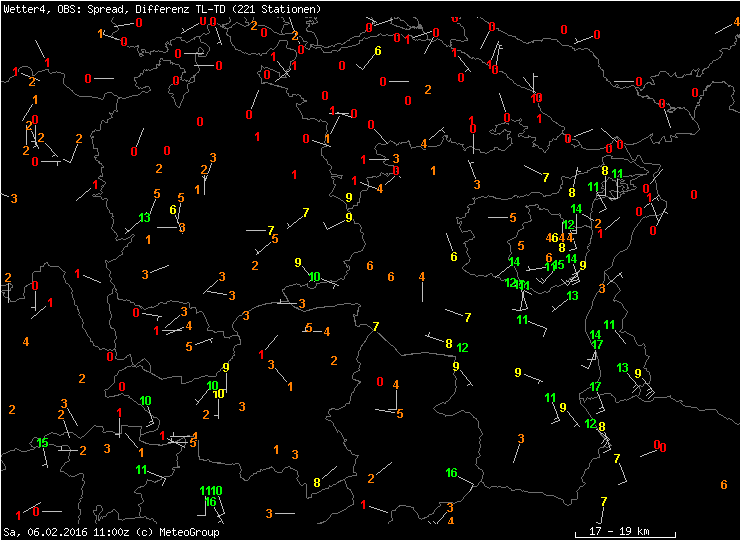Click orange 5 station joined to orange 4
This screenshot has height=540, width=740.
click(309, 328)
